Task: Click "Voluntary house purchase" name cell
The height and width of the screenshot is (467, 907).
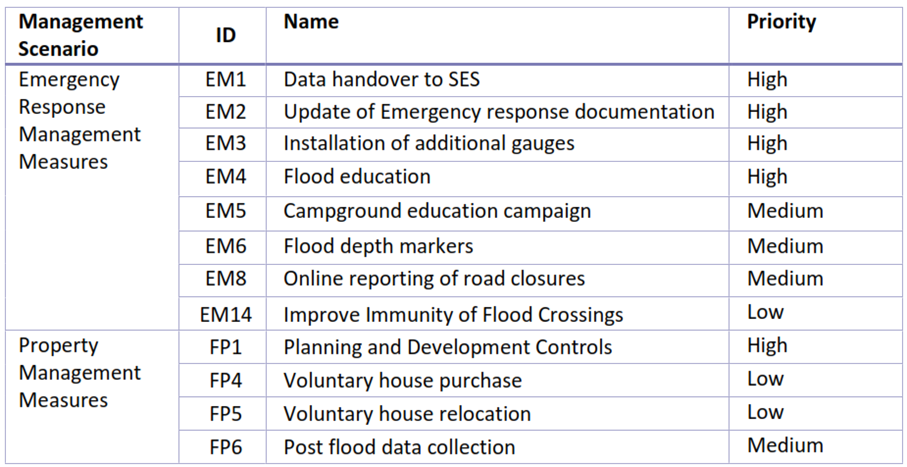Action: 403,380
